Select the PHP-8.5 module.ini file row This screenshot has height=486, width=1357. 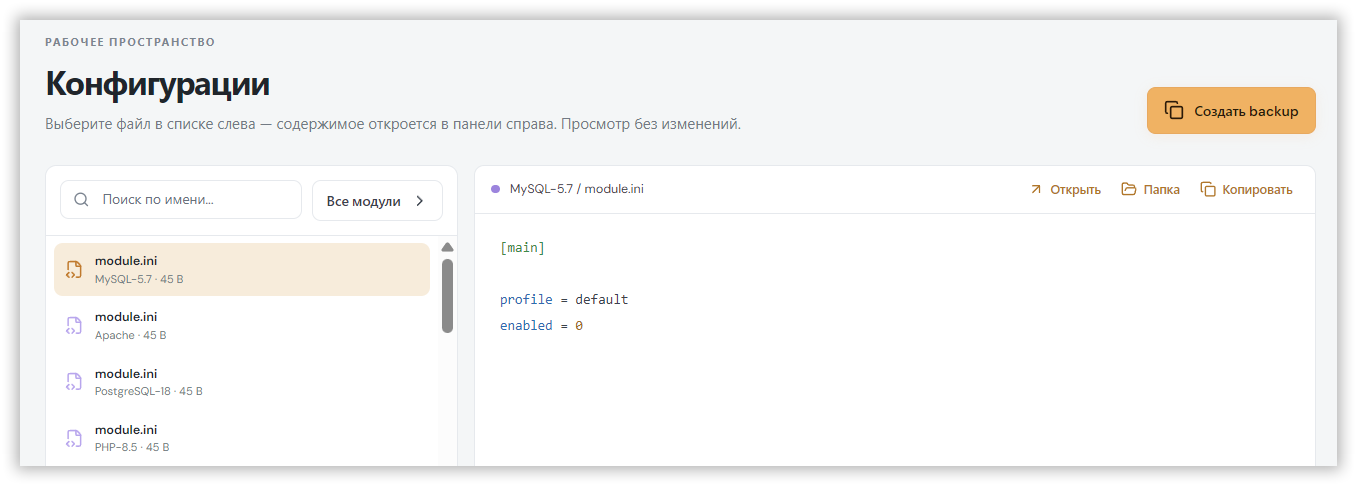coord(242,438)
